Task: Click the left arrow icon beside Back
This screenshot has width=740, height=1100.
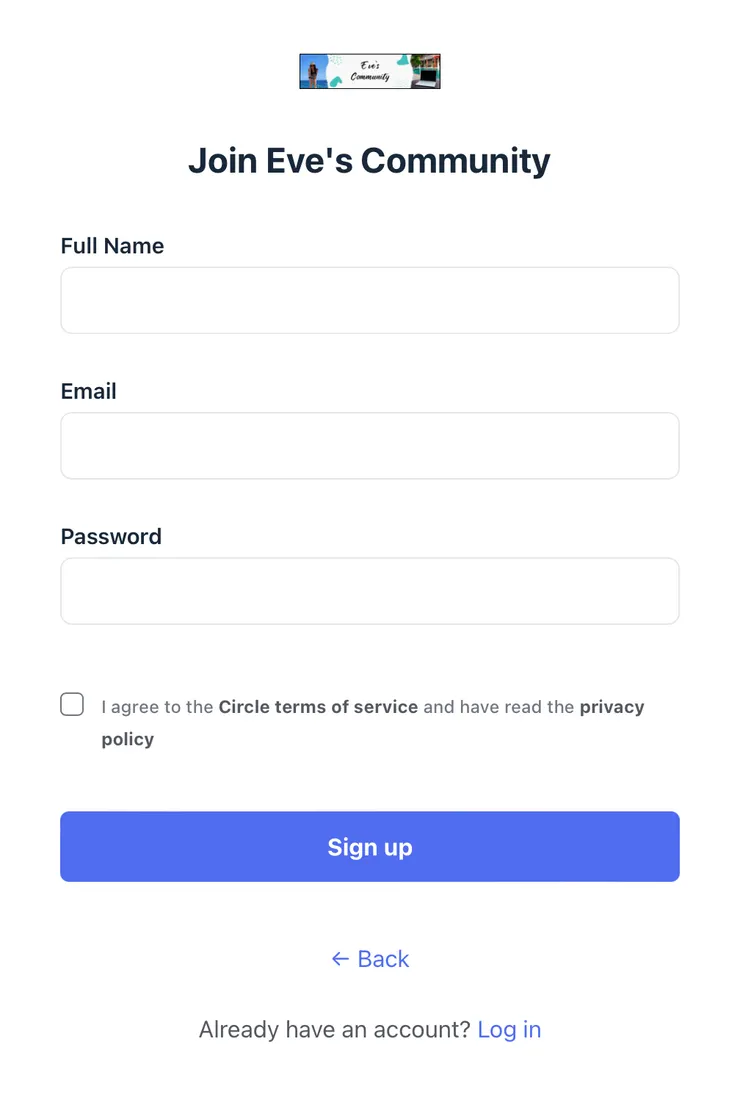Action: click(x=340, y=959)
